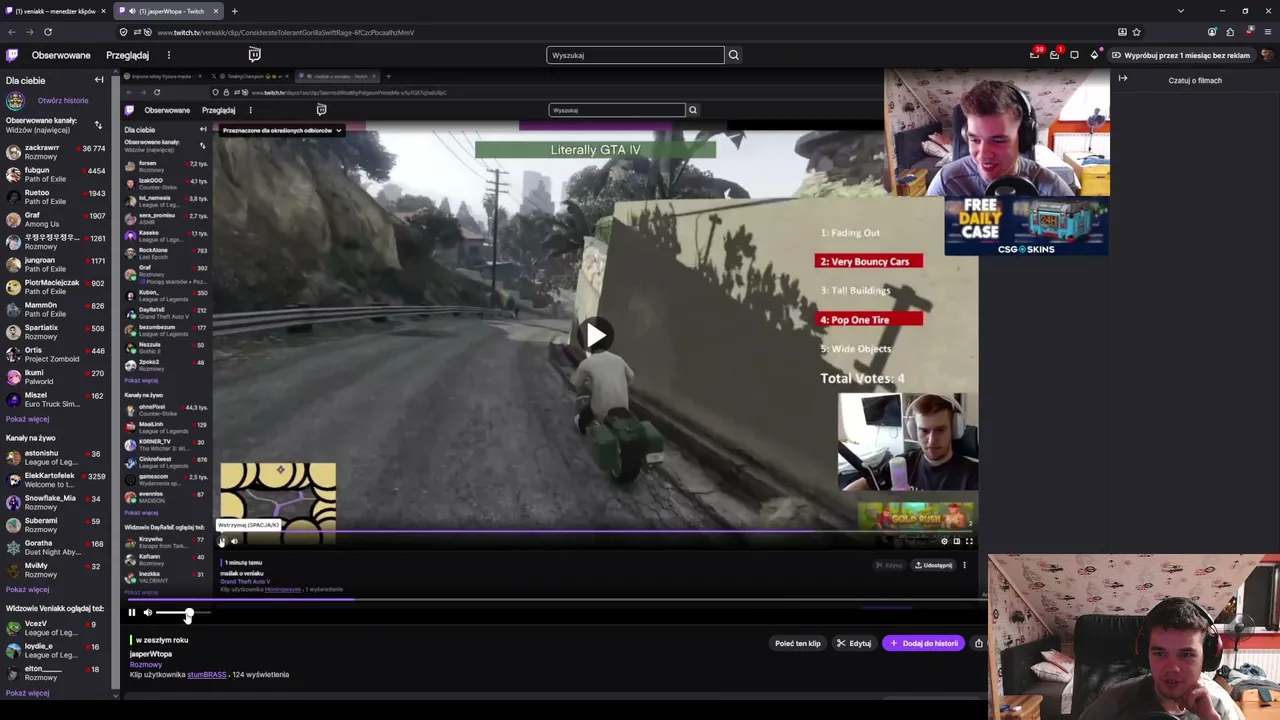Adjust the clip volume slider
Image resolution: width=1280 pixels, height=720 pixels.
(x=183, y=613)
